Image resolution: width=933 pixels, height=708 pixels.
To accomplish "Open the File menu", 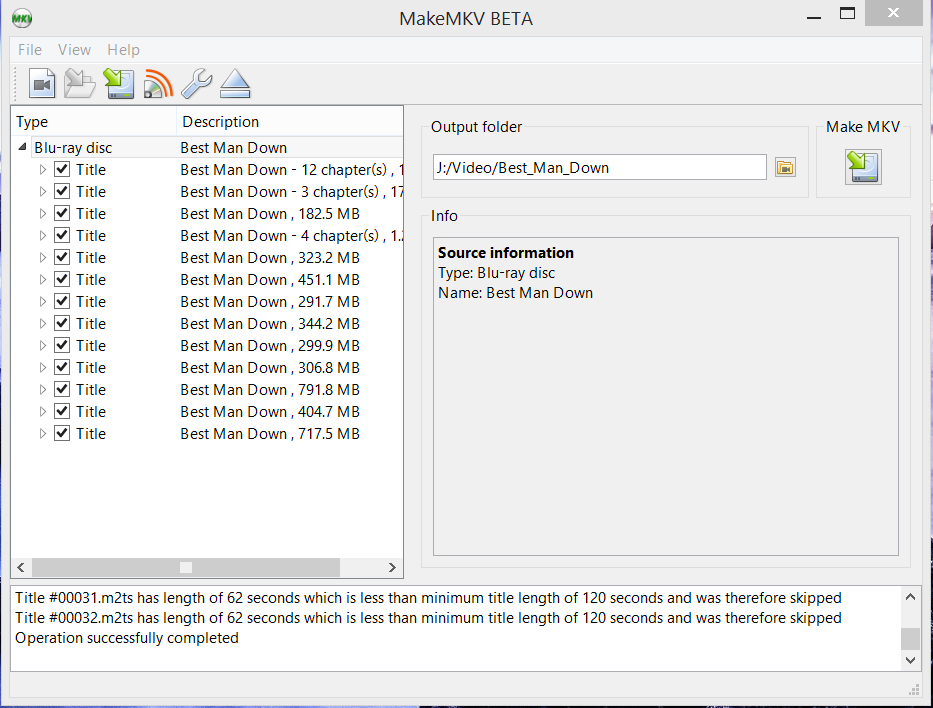I will (x=30, y=50).
